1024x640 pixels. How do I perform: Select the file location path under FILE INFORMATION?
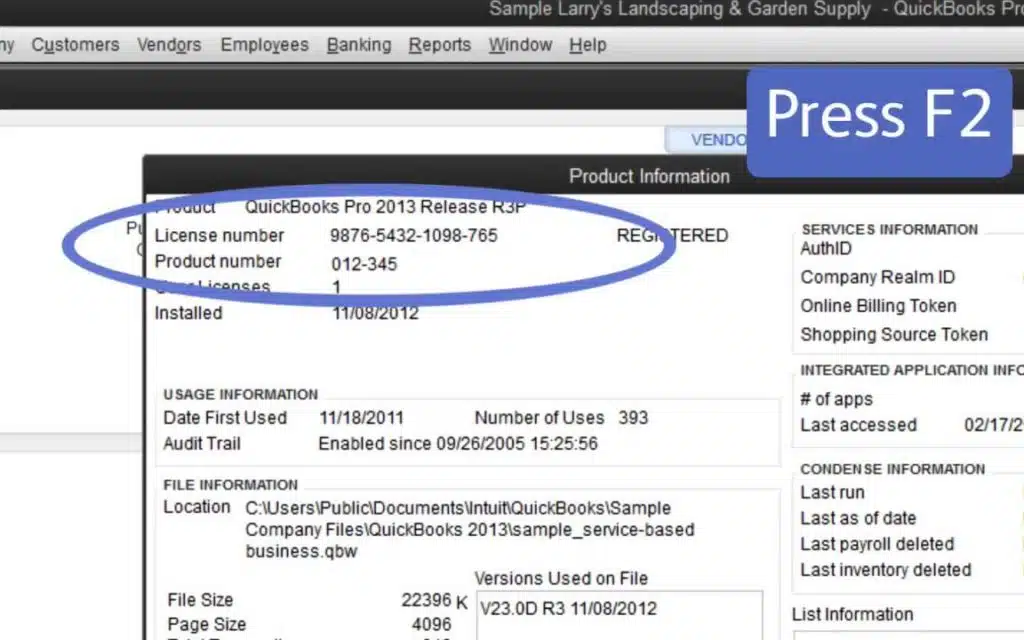click(470, 530)
